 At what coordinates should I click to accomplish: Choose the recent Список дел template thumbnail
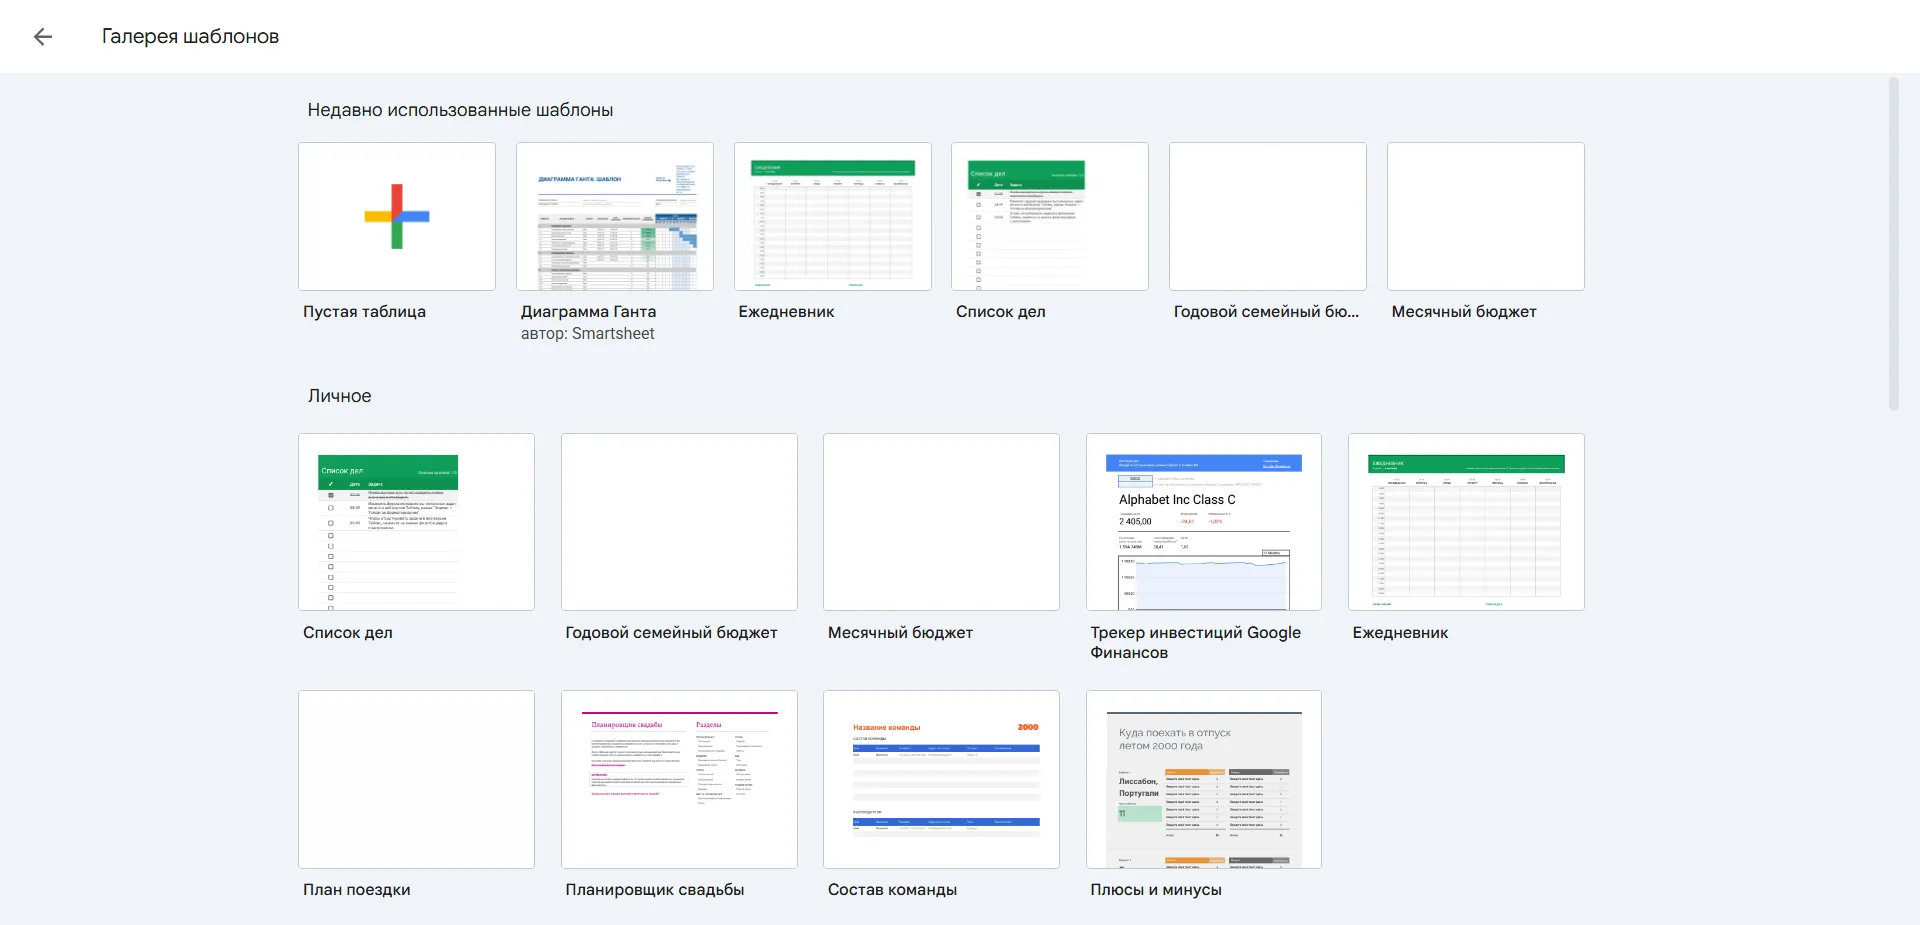coord(1050,216)
